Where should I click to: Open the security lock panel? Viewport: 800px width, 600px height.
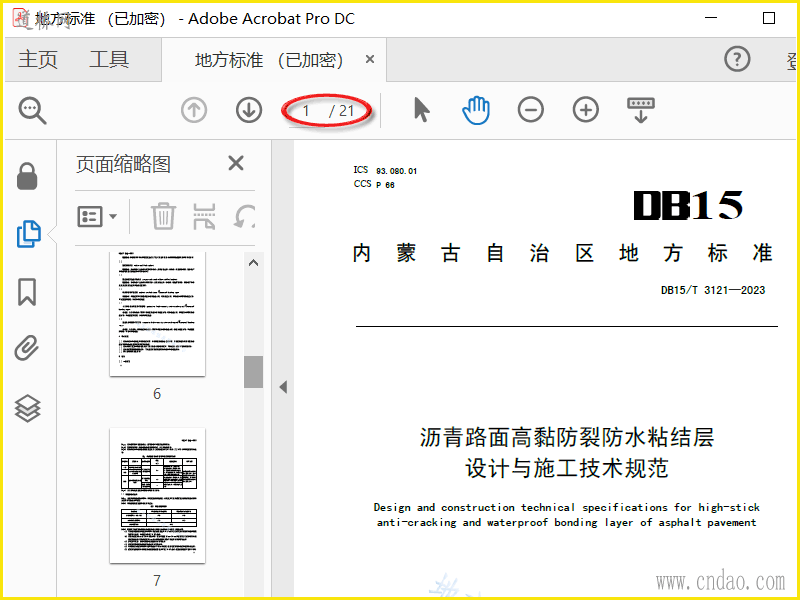pyautogui.click(x=27, y=177)
